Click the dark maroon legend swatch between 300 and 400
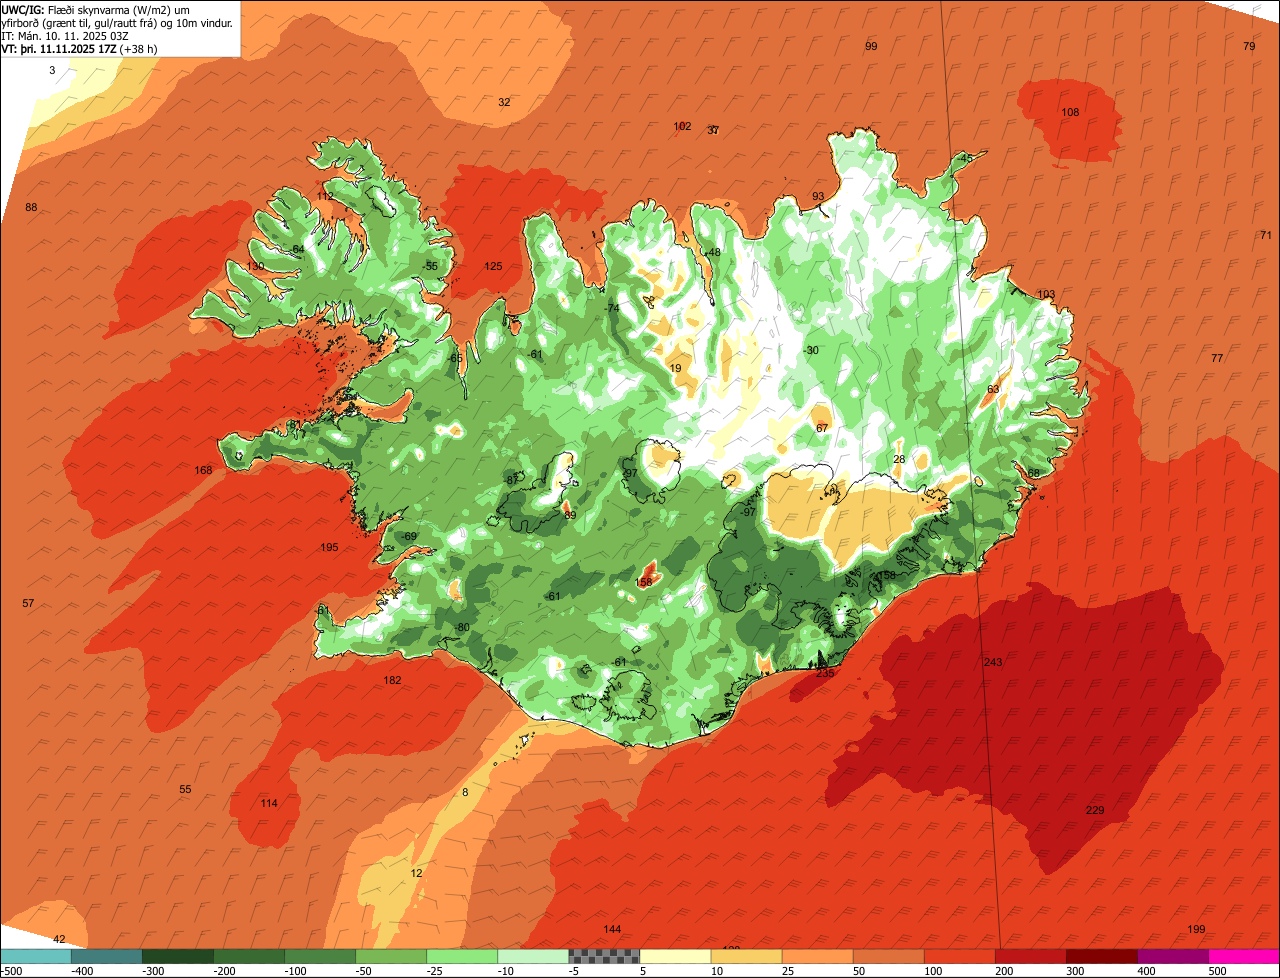The height and width of the screenshot is (978, 1280). click(x=1101, y=956)
